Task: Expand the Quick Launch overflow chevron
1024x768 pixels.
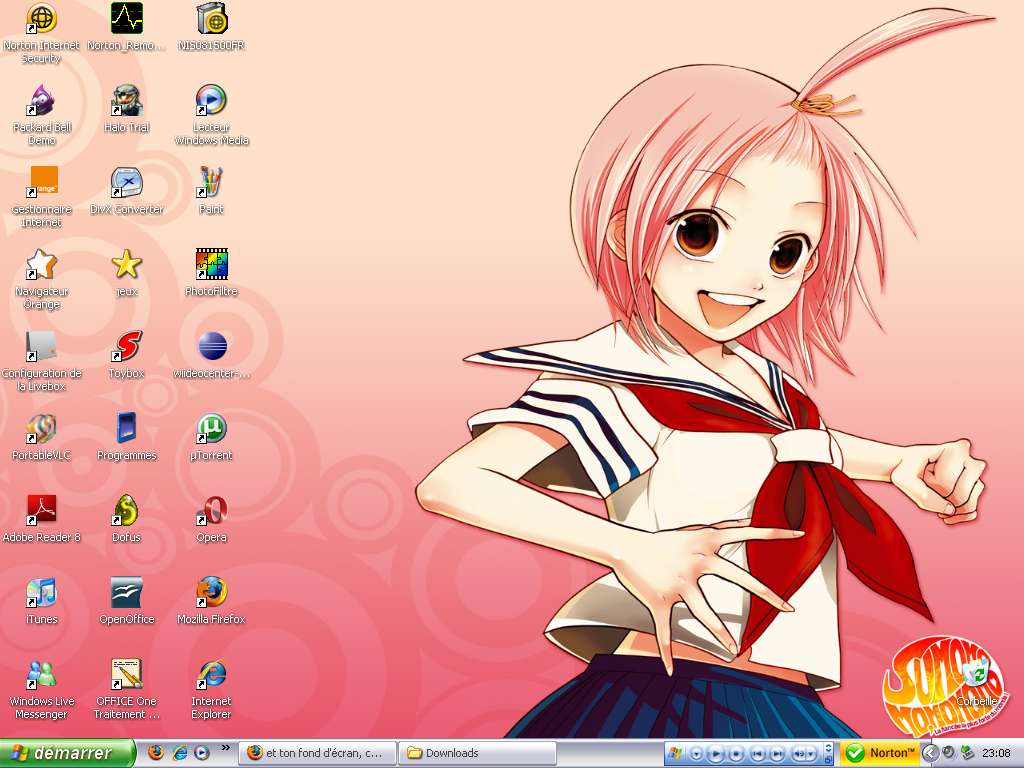Action: (226, 748)
